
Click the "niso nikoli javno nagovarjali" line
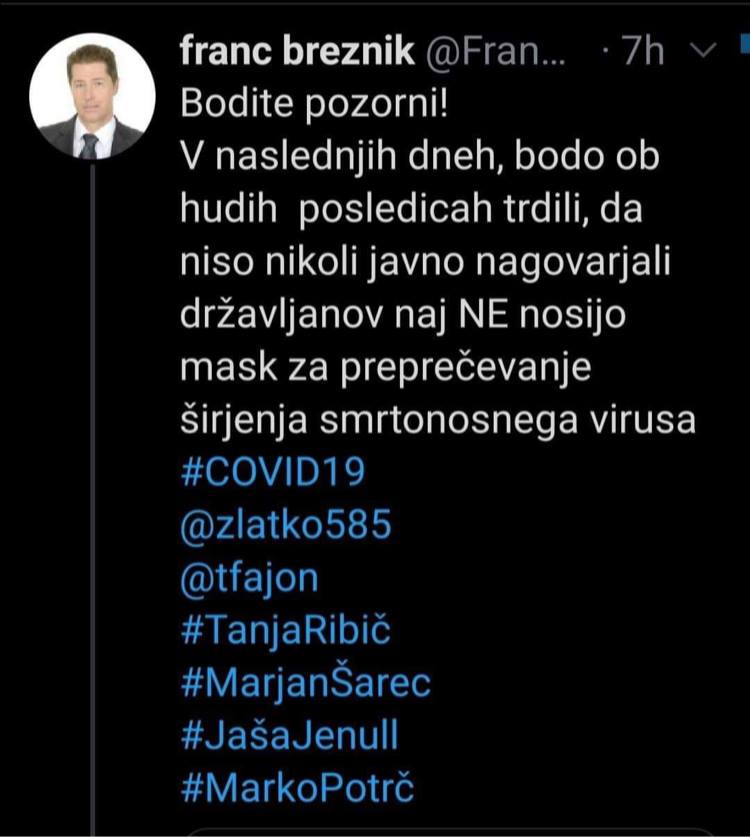point(425,263)
